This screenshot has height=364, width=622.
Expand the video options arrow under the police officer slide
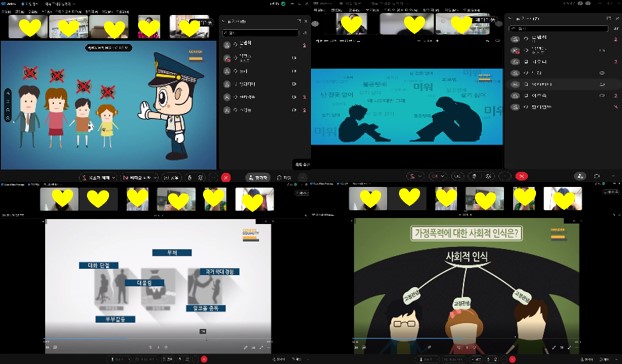pyautogui.click(x=156, y=178)
